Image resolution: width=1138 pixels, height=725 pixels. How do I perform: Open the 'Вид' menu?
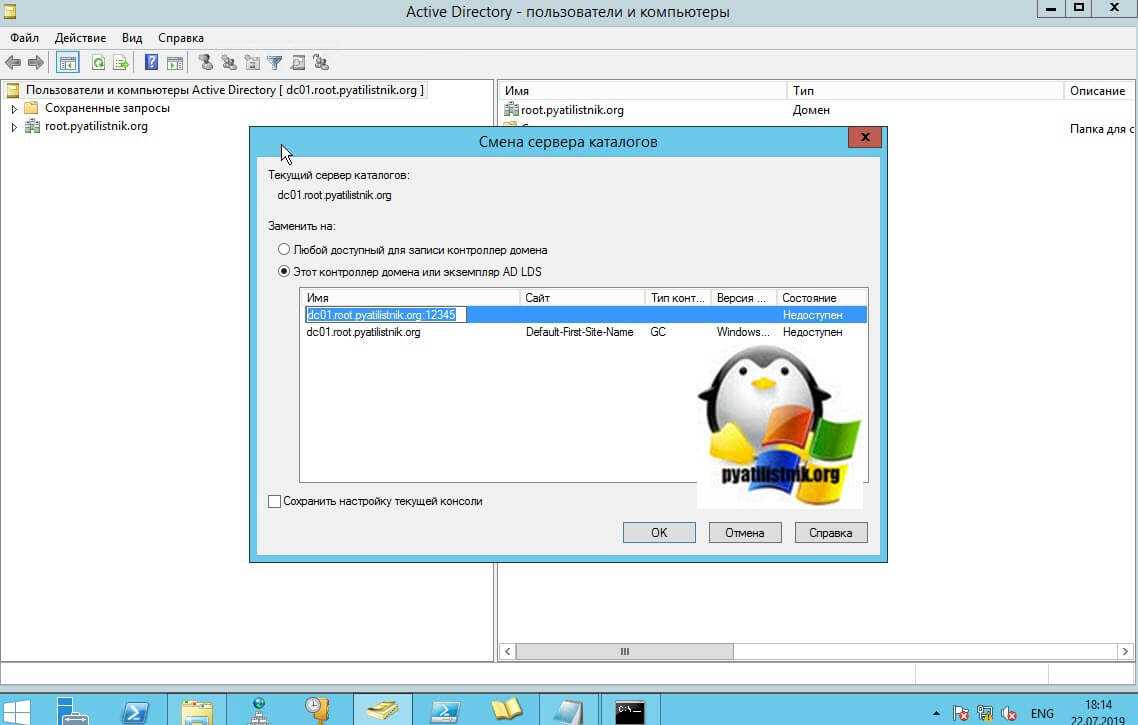[132, 38]
